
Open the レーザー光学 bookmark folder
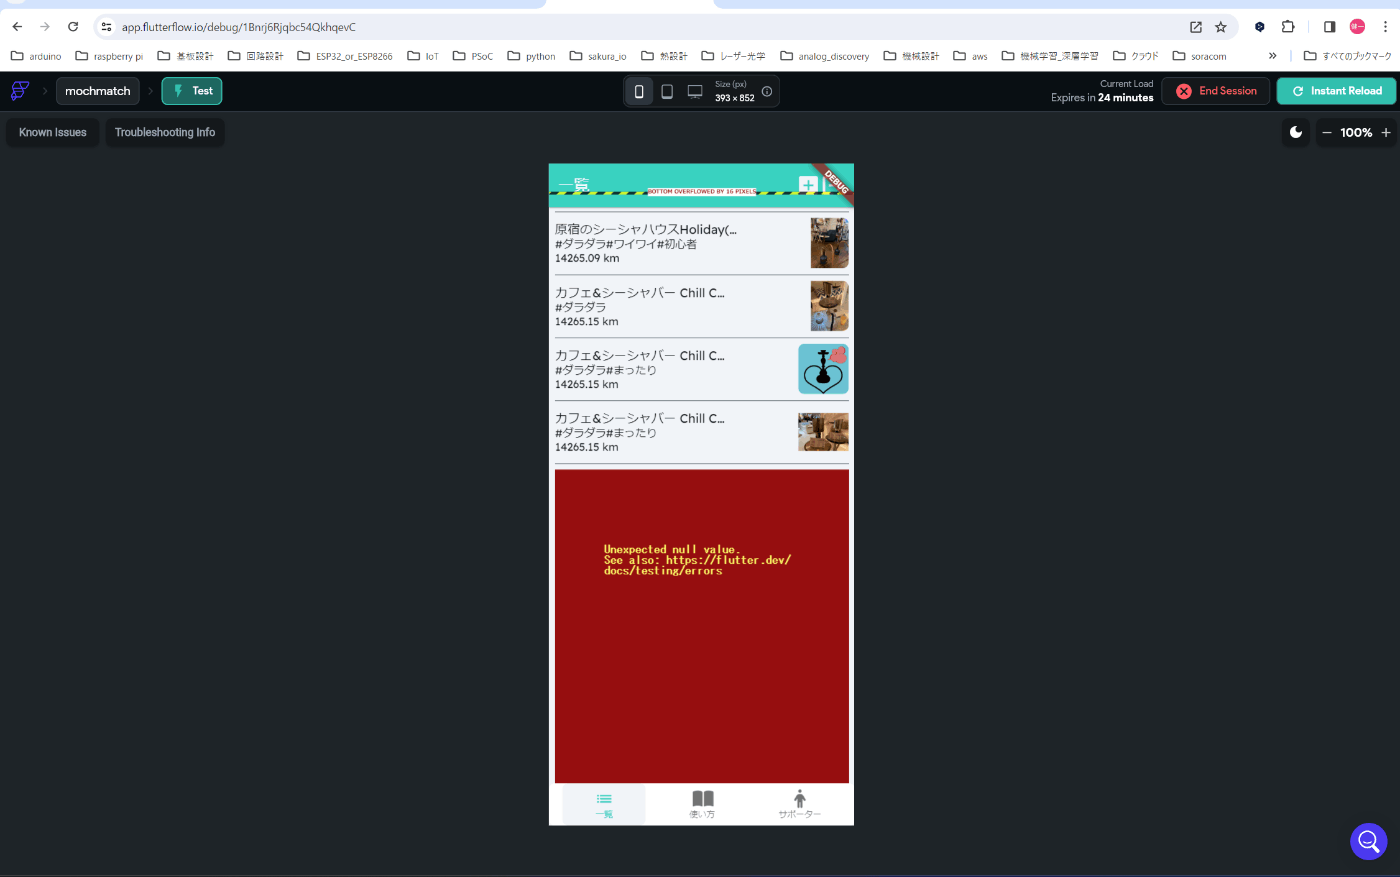point(733,56)
